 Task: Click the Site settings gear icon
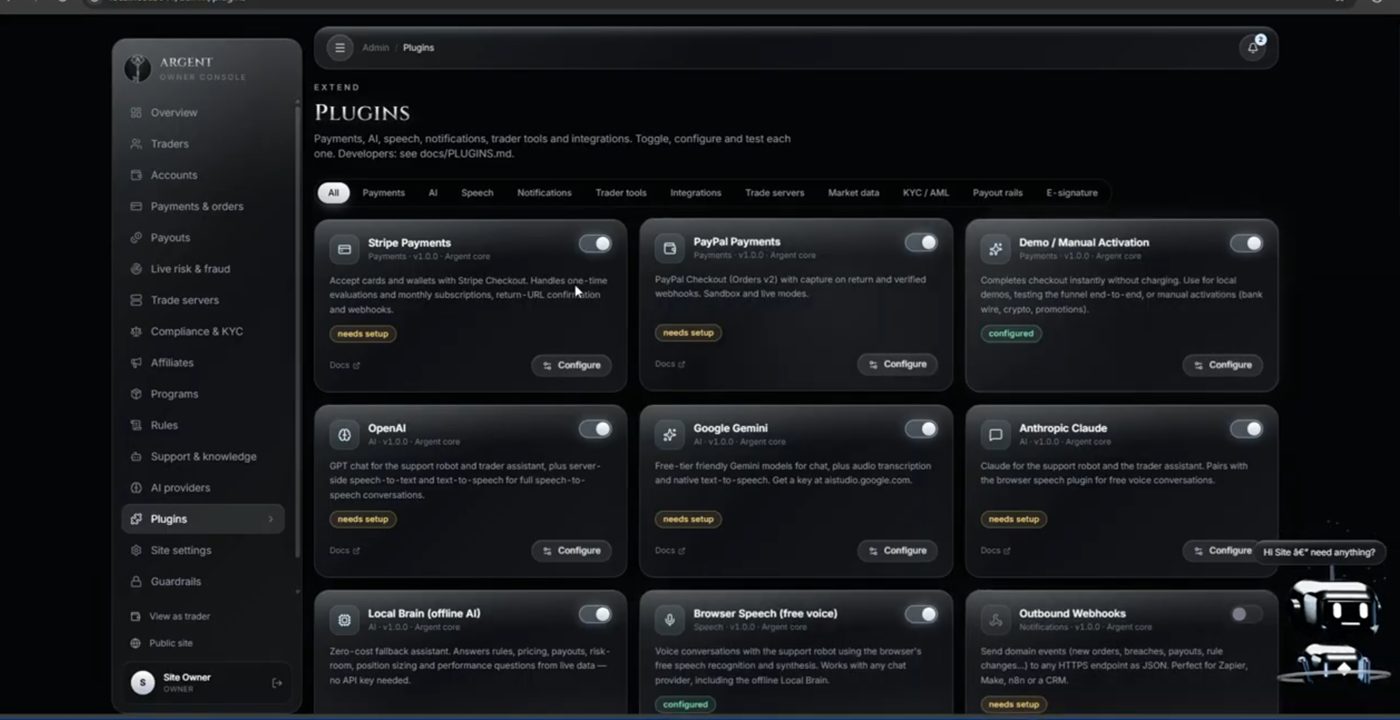point(136,550)
